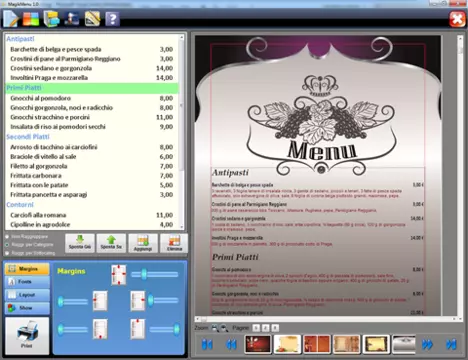Select the Non Raggruppare radio option
Image resolution: width=468 pixels, height=360 pixels.
point(7,237)
